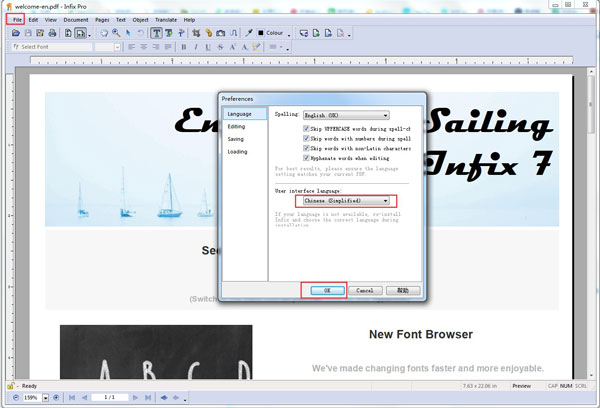The width and height of the screenshot is (600, 408).
Task: Open the Help menu
Action: [189, 20]
